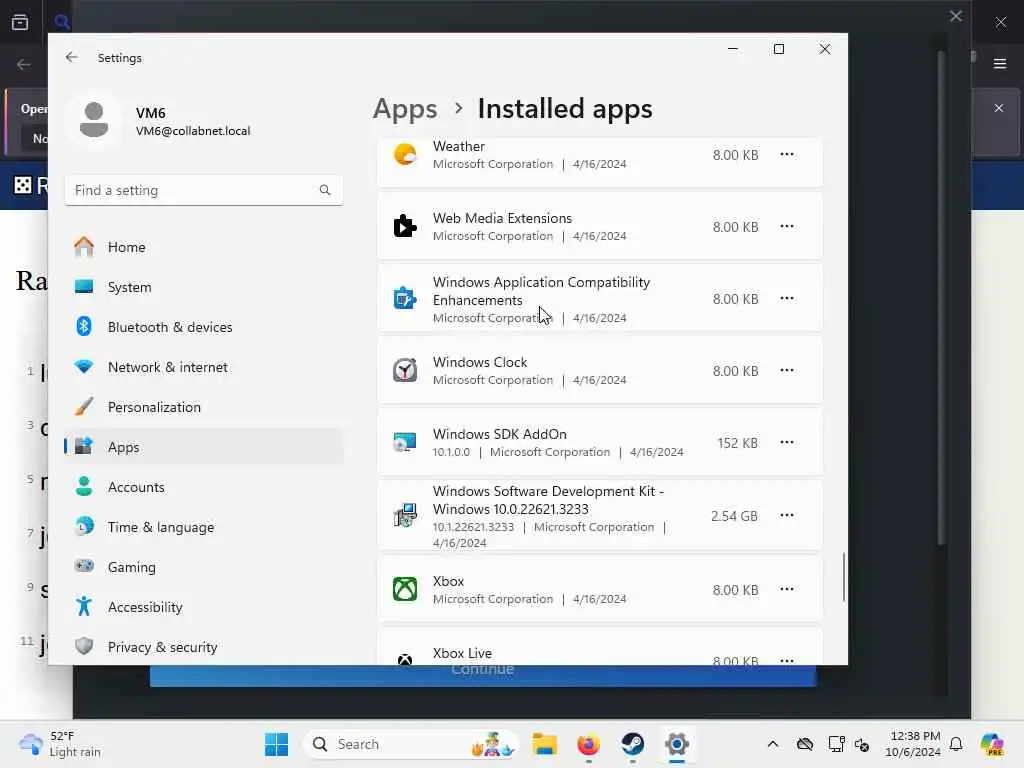Open the hamburger menu in background window
1024x768 pixels.
pos(1000,64)
